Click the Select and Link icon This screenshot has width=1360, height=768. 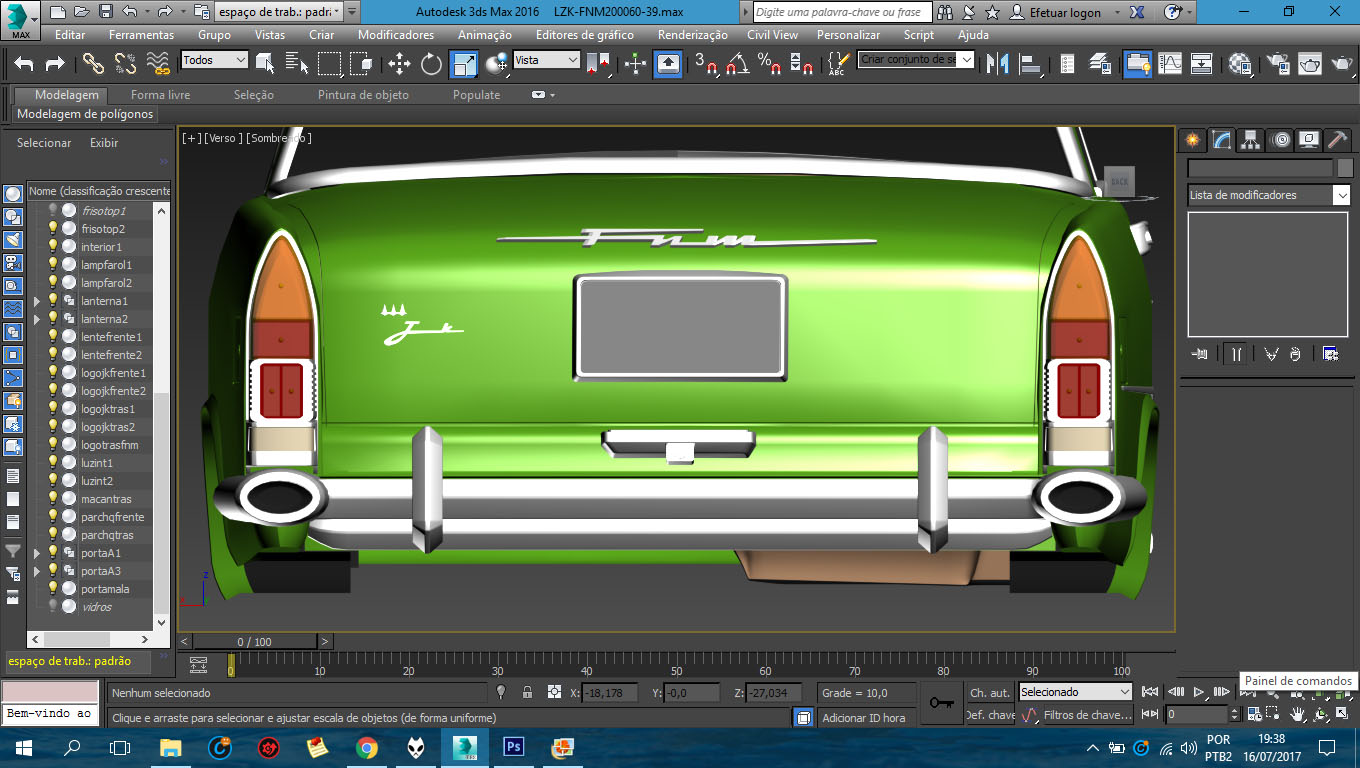(93, 64)
